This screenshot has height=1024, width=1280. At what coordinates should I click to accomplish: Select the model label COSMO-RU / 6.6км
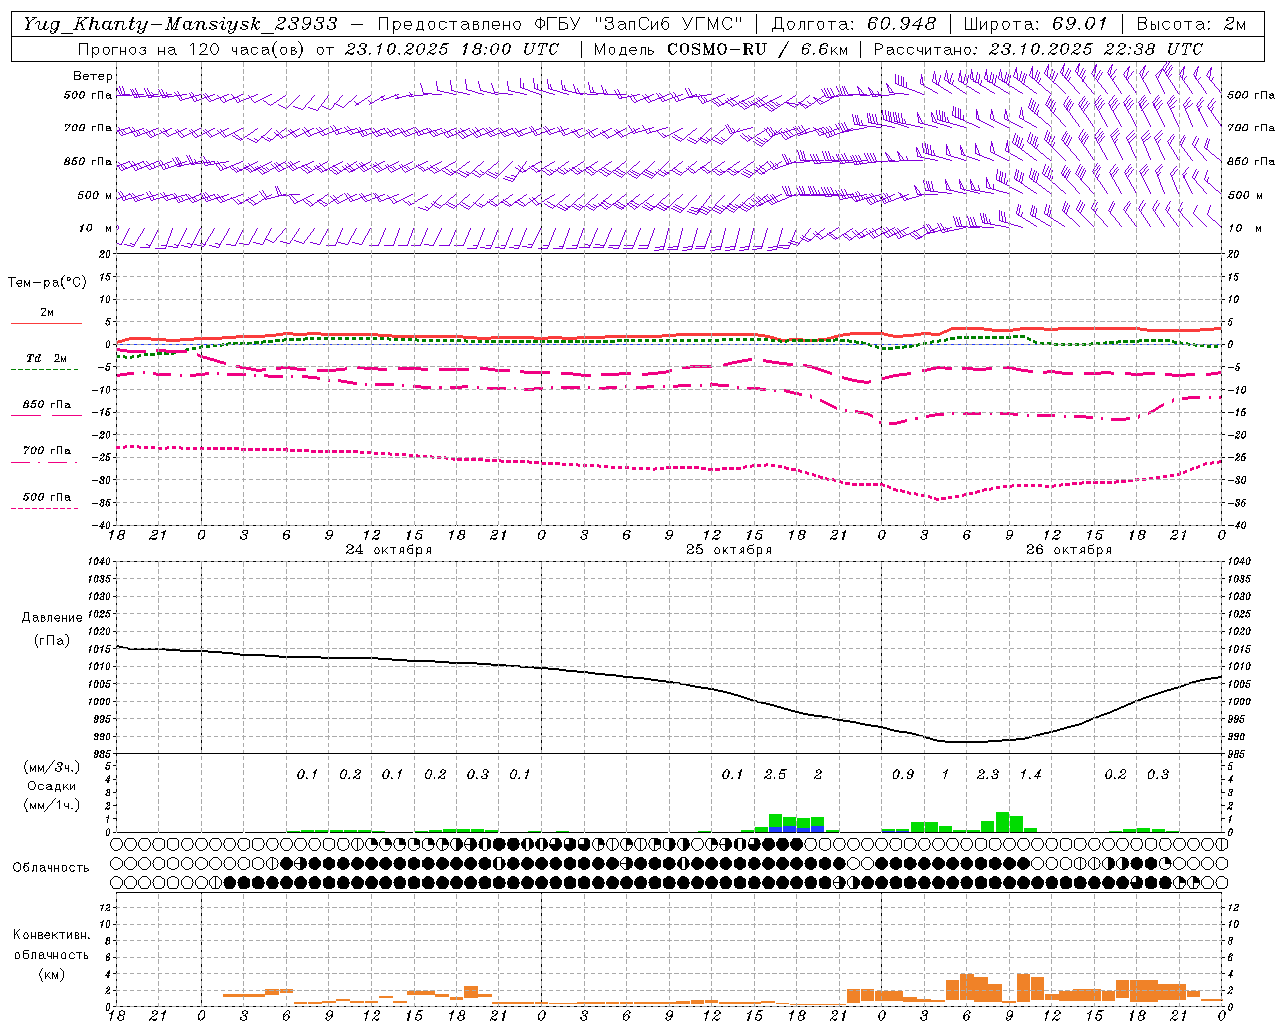(x=757, y=49)
